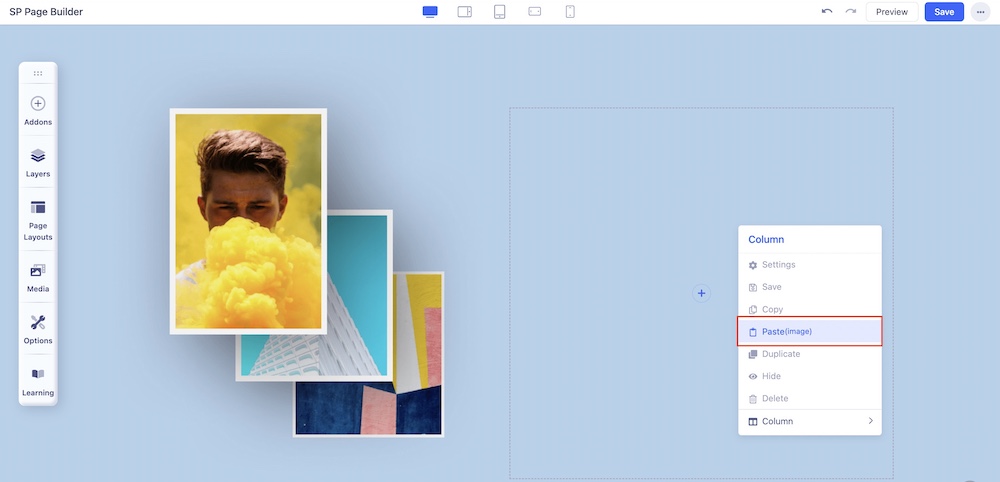Open column Settings from context menu

coord(810,265)
